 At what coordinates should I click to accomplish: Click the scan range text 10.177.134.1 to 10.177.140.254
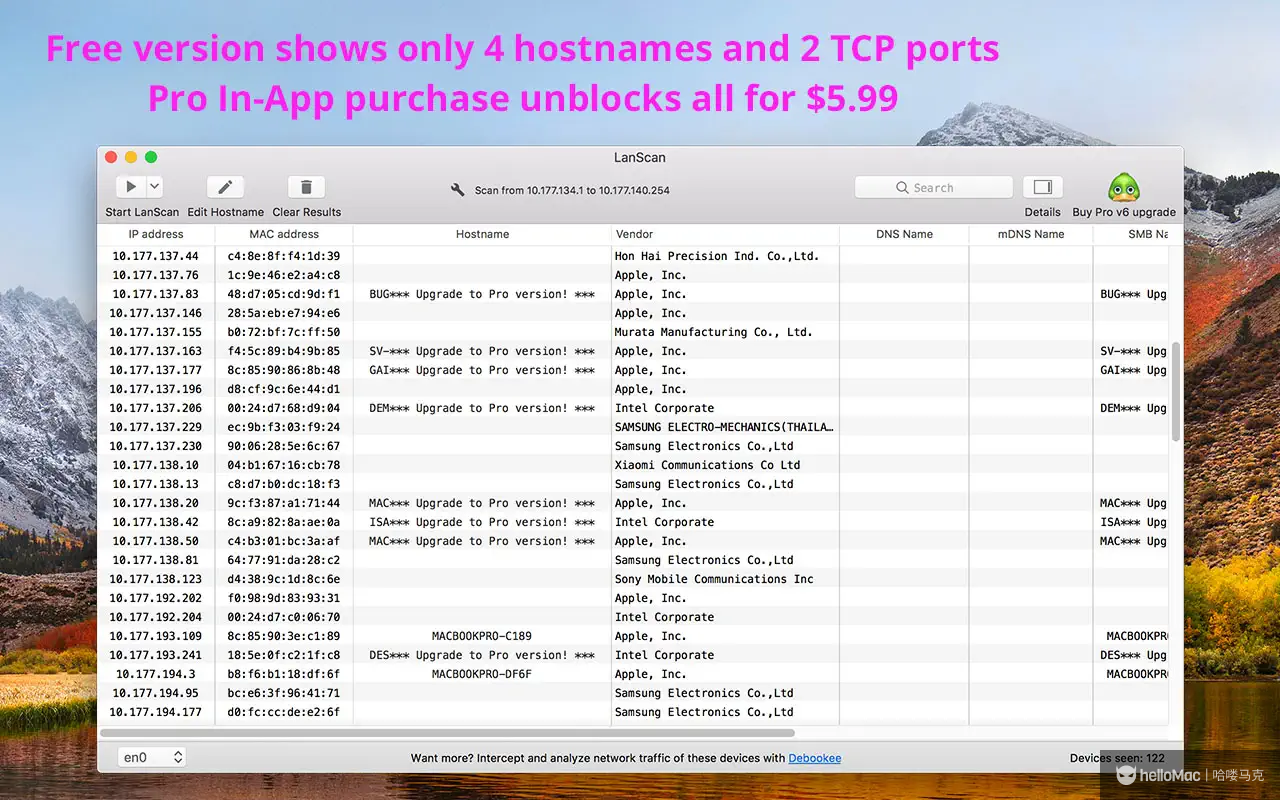point(572,190)
